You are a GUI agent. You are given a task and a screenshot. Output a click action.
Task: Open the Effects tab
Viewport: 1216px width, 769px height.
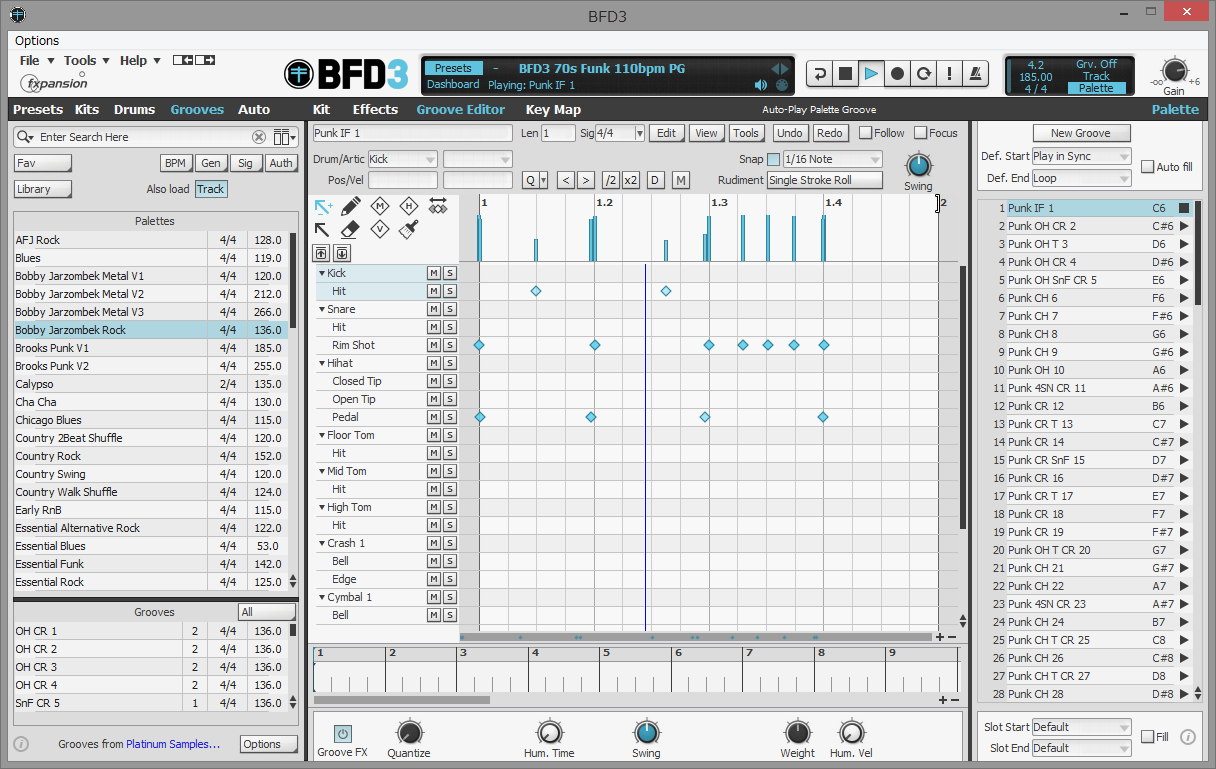click(375, 110)
